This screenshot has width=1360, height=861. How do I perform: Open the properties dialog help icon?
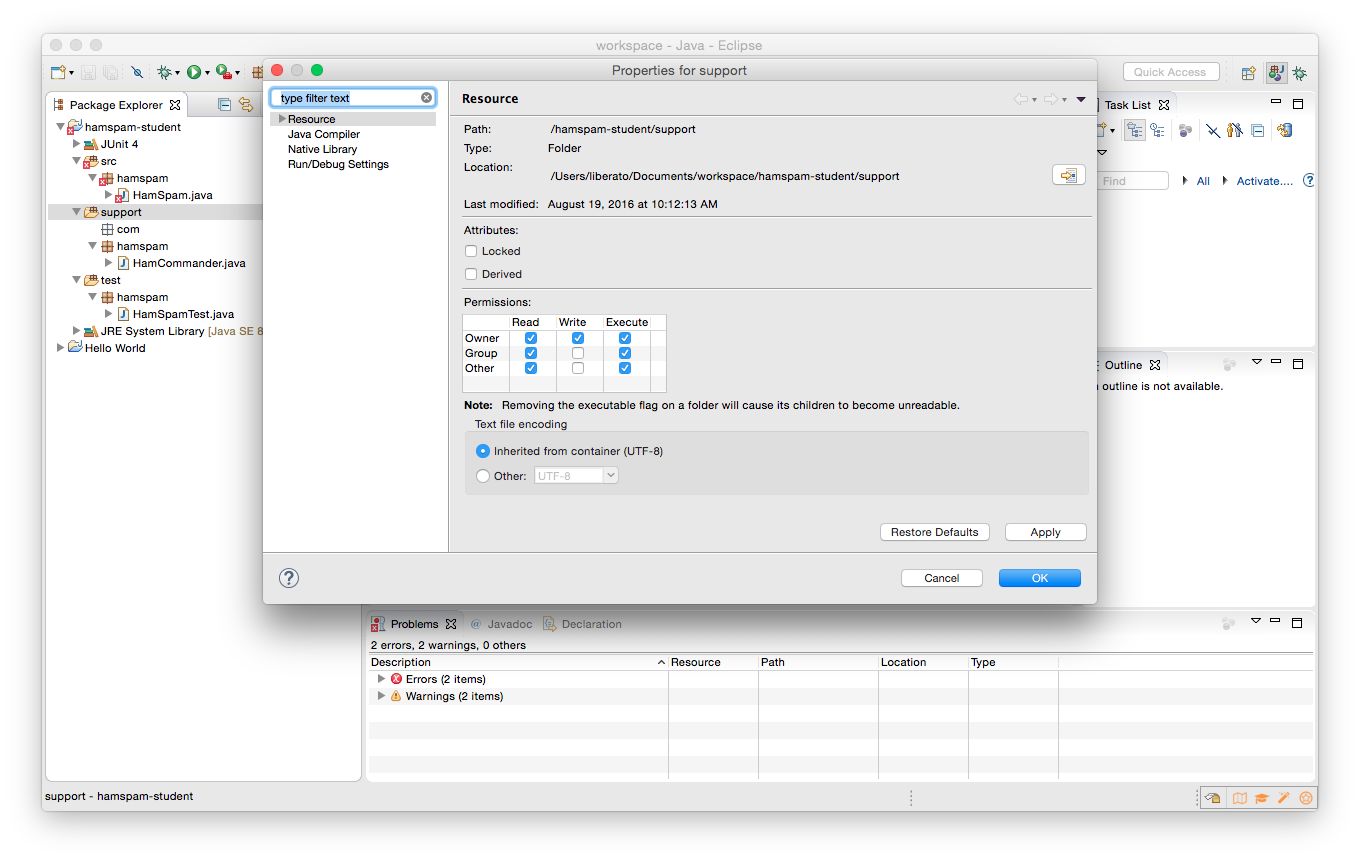289,578
